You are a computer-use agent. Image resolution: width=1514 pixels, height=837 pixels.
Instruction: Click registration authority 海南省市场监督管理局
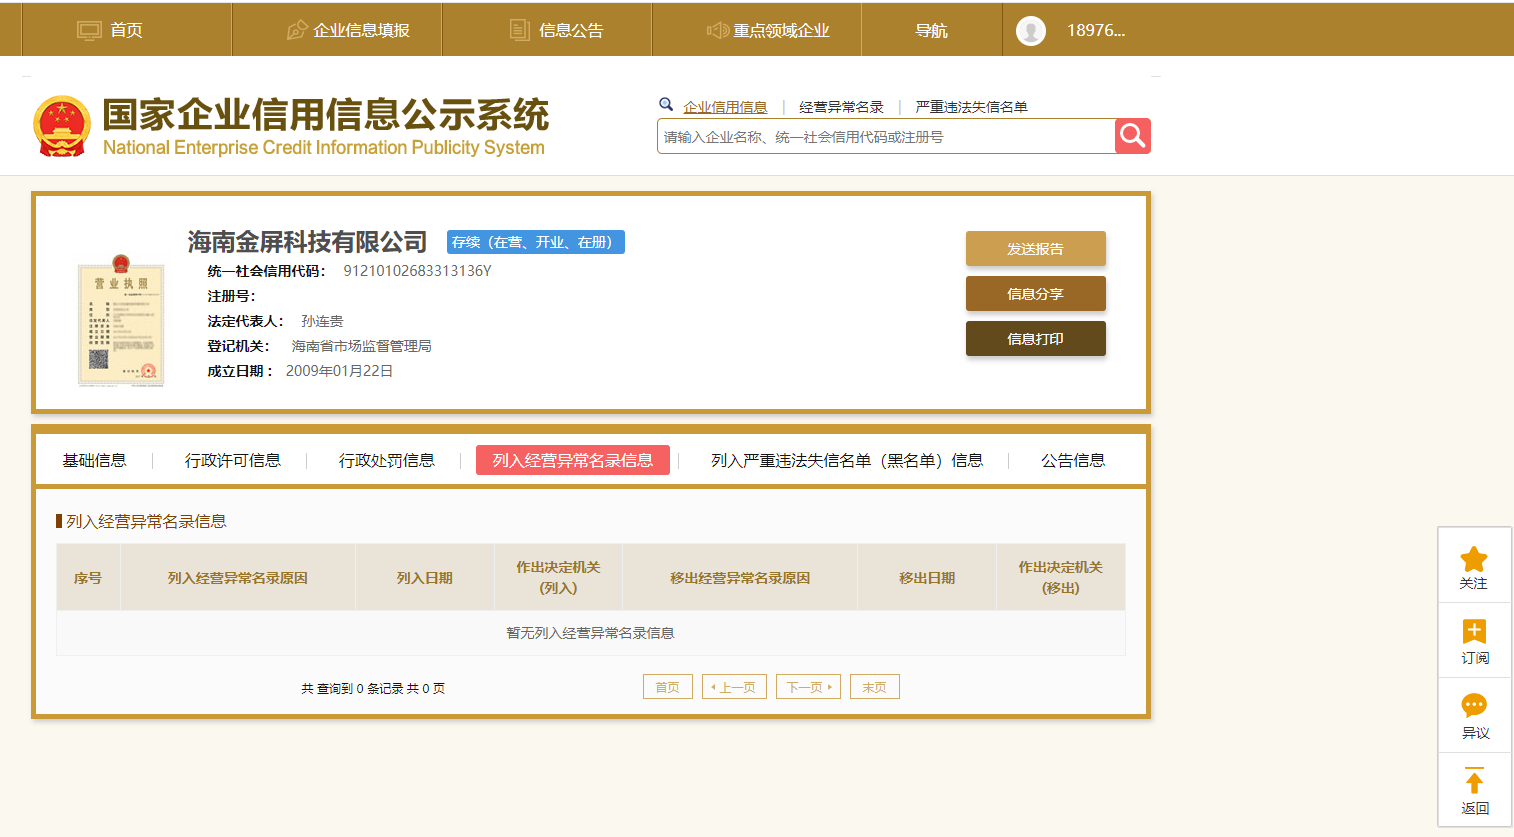(362, 346)
